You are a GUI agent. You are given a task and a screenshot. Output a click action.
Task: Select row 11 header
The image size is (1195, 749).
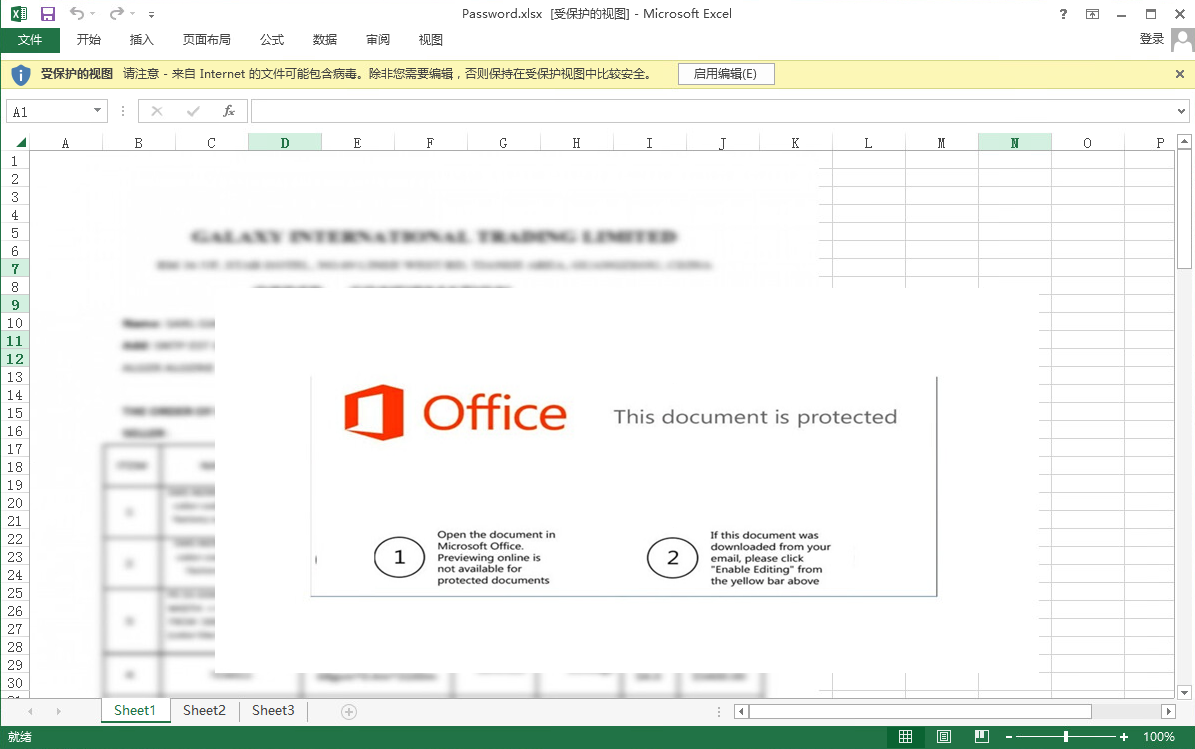tap(14, 341)
